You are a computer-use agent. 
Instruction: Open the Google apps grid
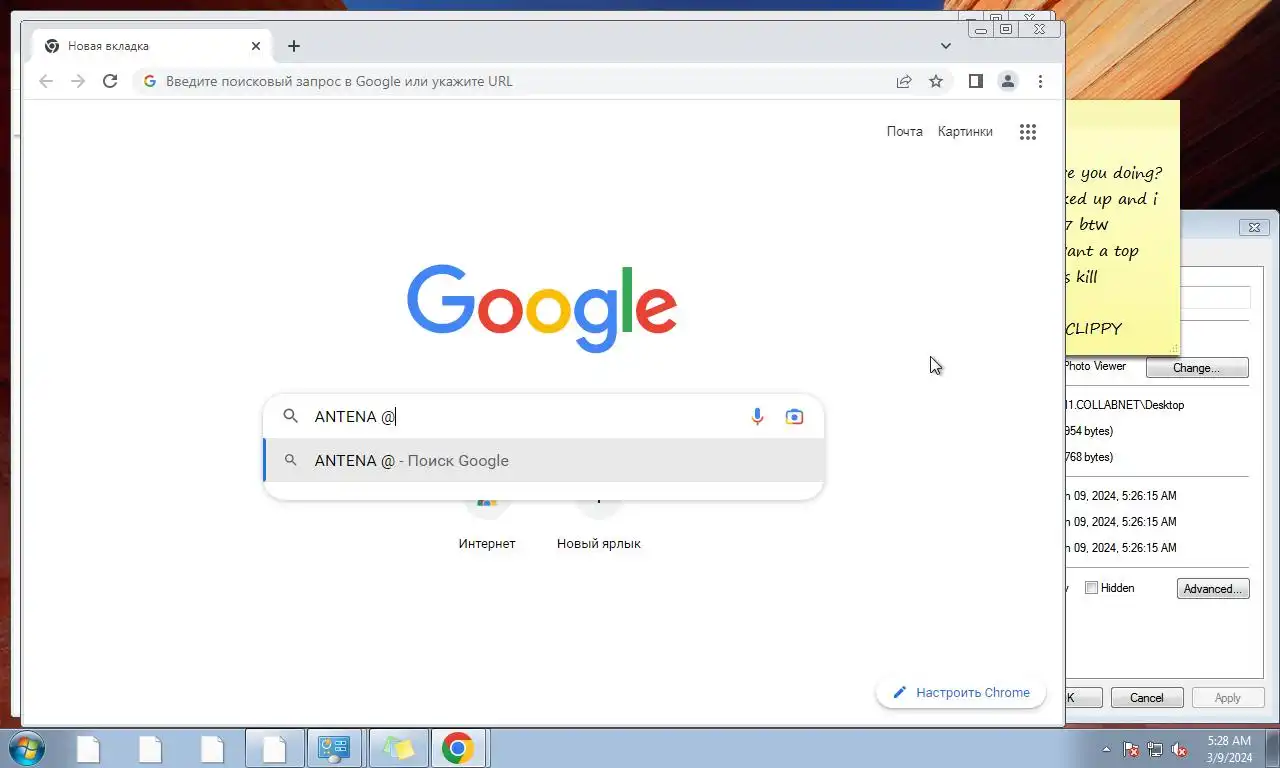click(1027, 131)
